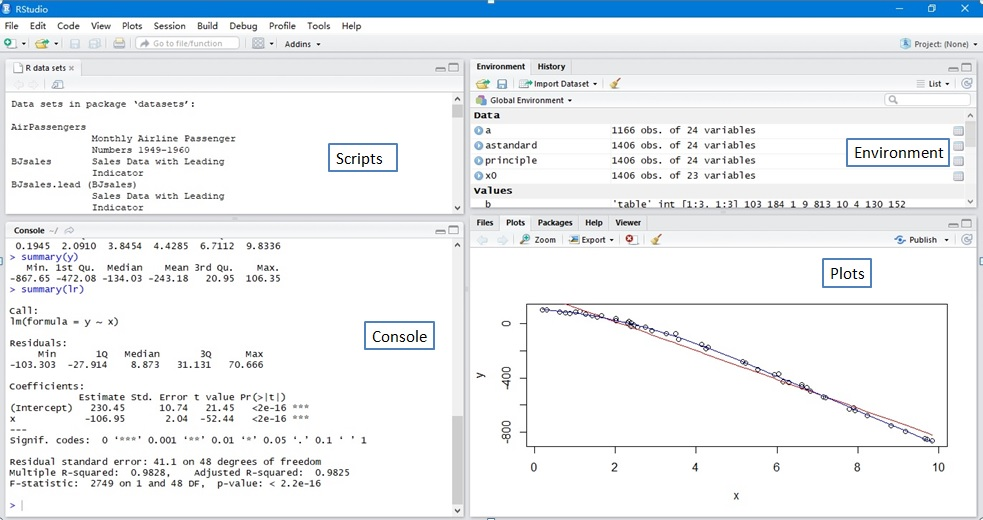983x520 pixels.
Task: Refresh the current plot
Action: pyautogui.click(x=966, y=240)
